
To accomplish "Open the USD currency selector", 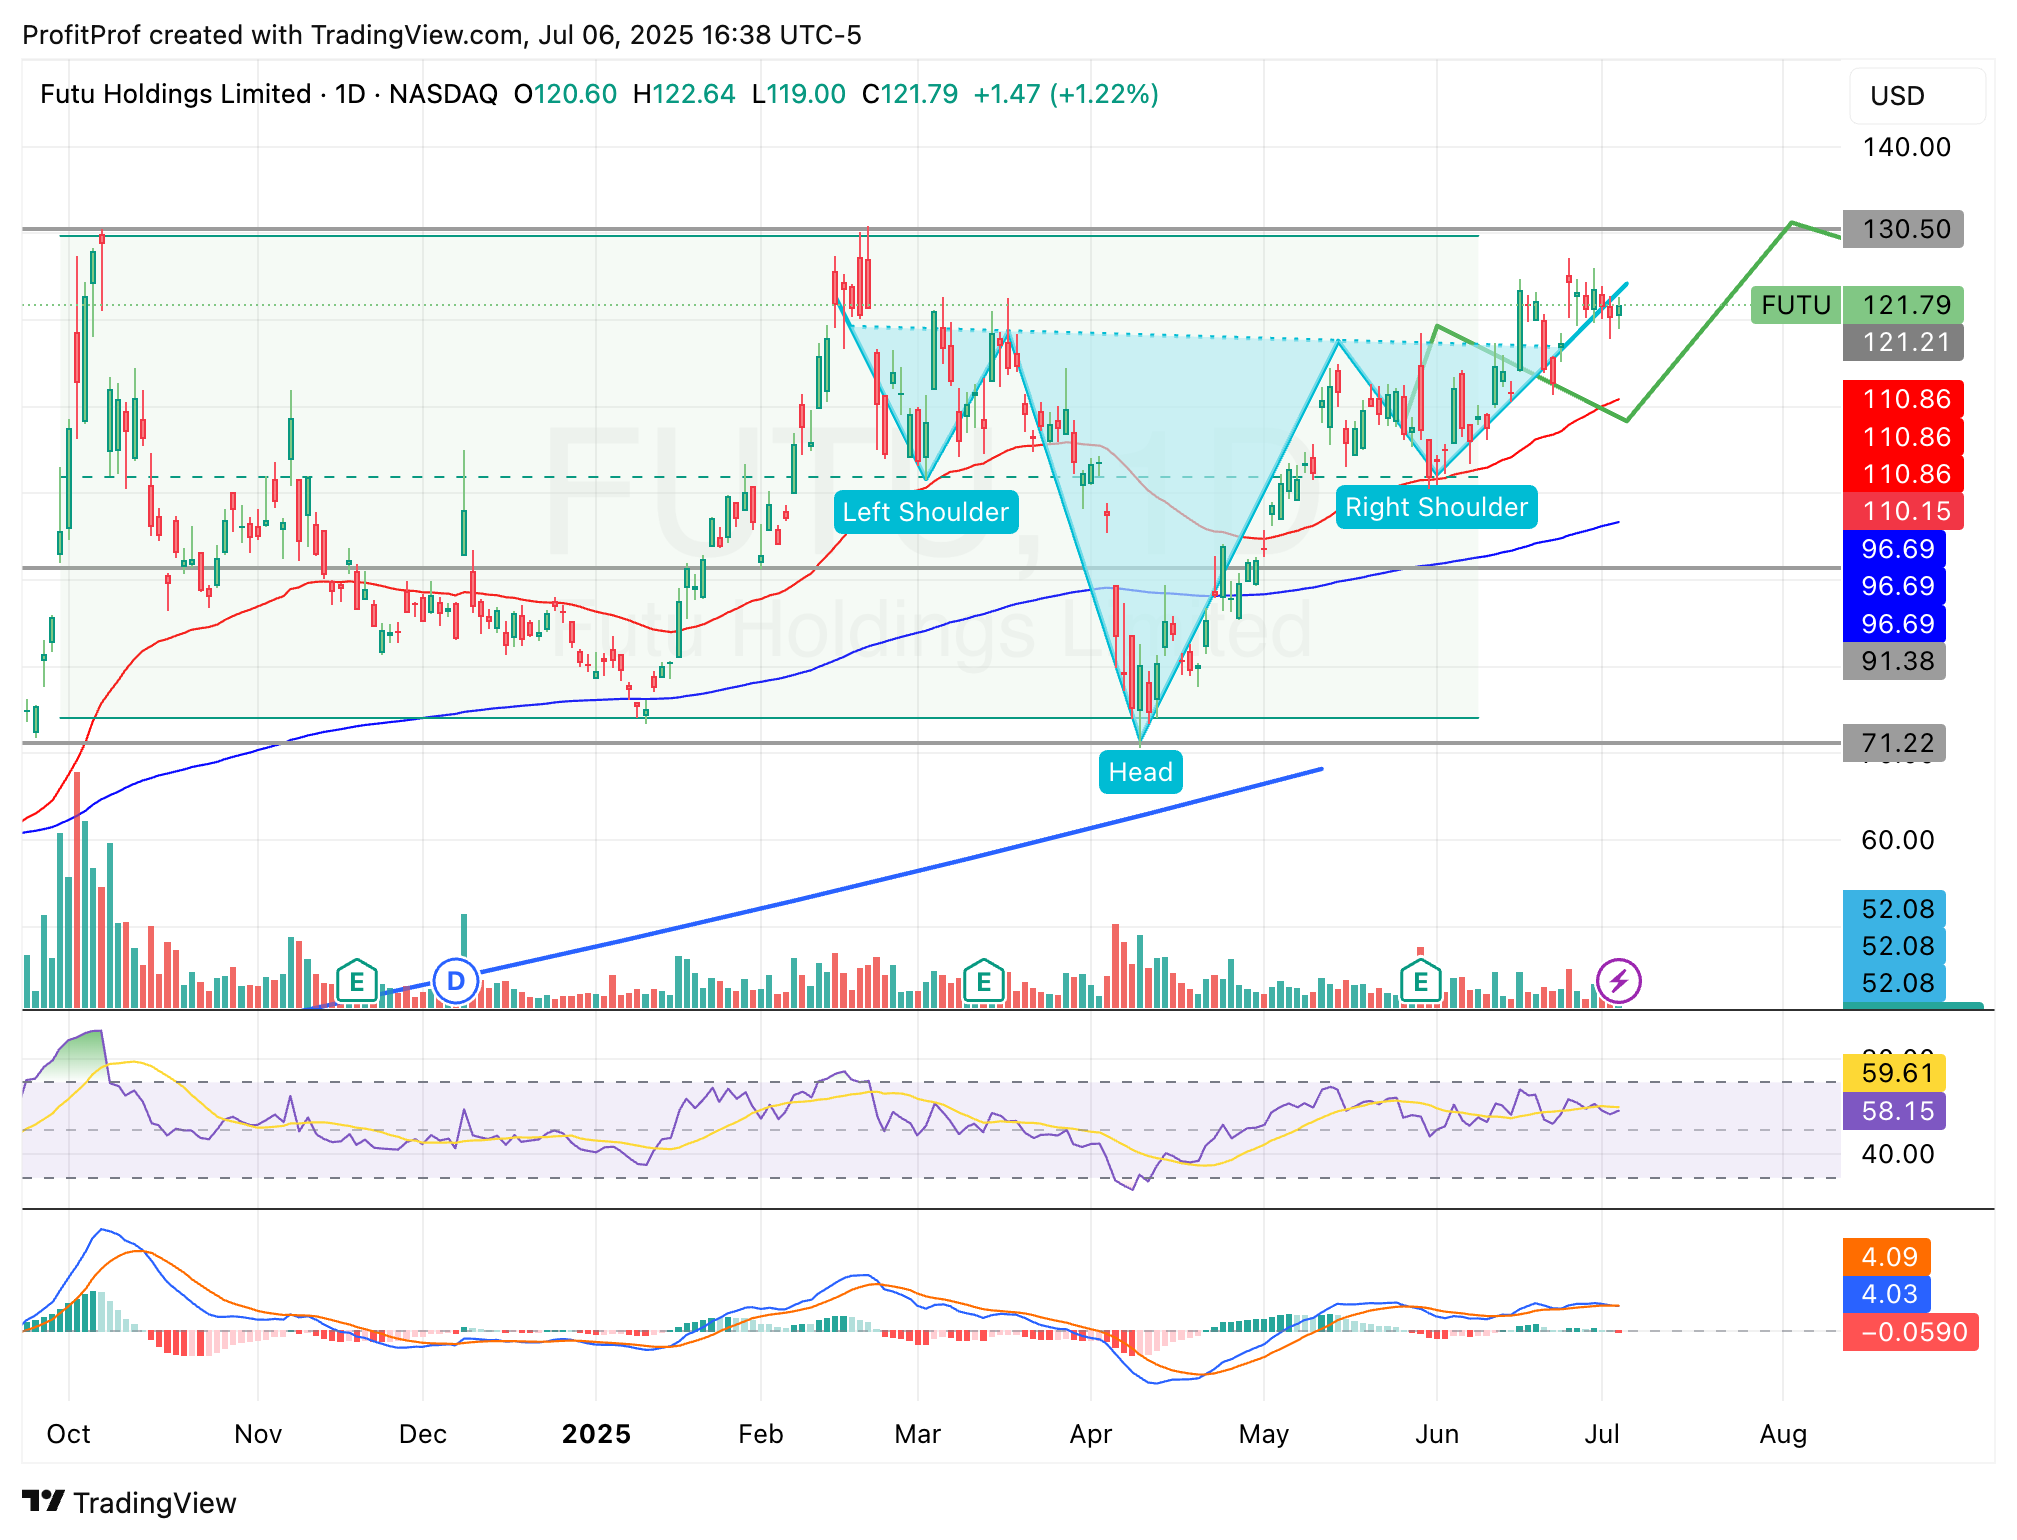I will [1917, 96].
